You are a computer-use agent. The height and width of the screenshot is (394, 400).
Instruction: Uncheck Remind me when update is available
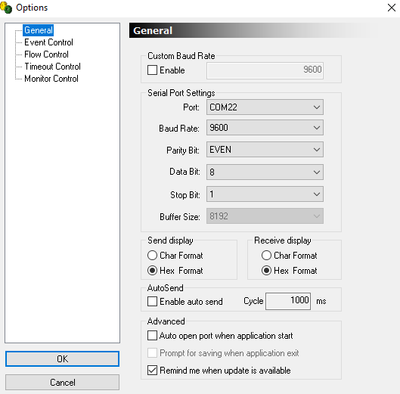tap(152, 370)
